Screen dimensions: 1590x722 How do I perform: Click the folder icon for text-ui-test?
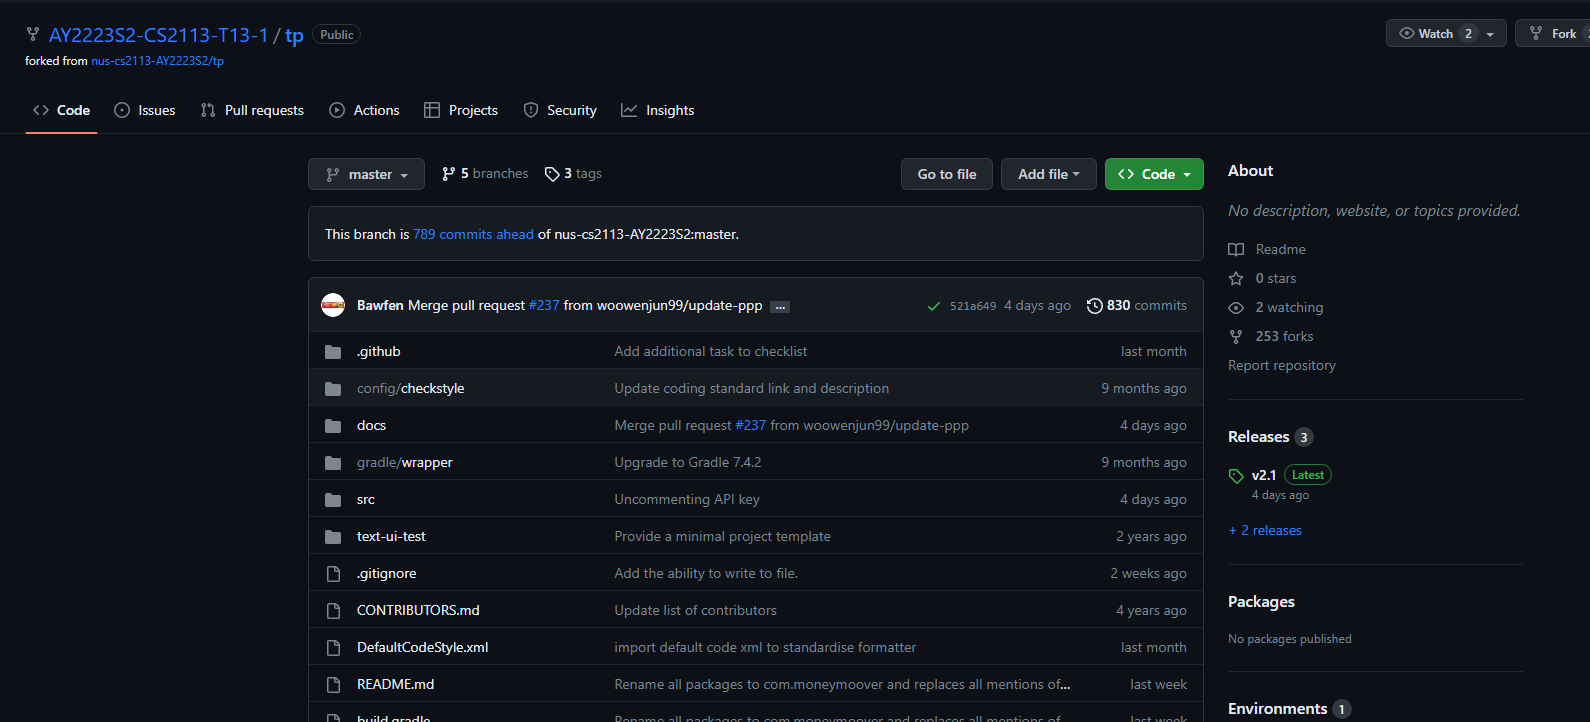coord(333,537)
